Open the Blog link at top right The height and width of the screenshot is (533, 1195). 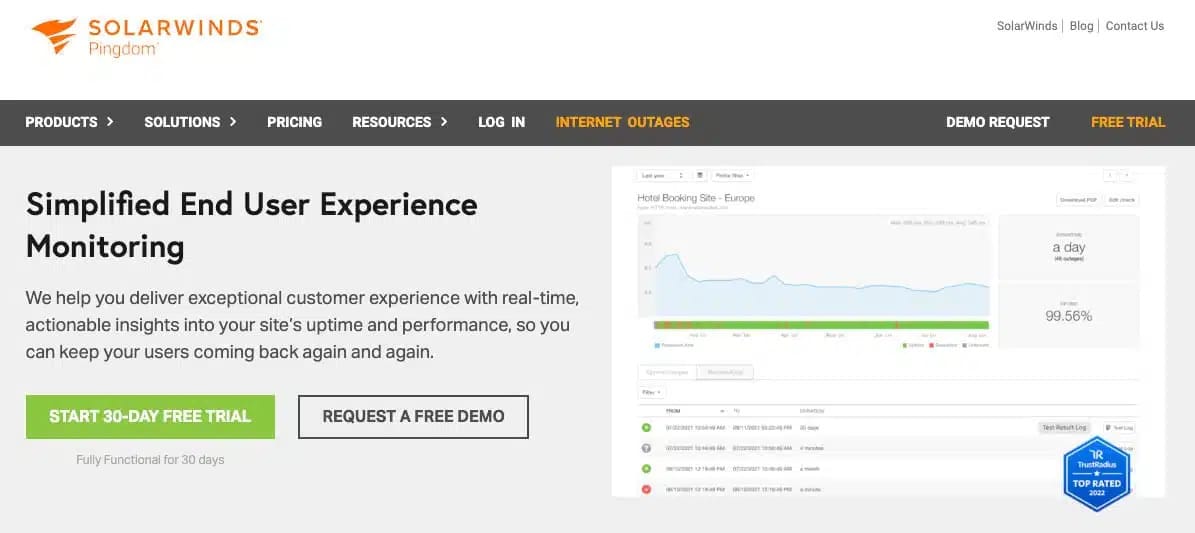1081,26
